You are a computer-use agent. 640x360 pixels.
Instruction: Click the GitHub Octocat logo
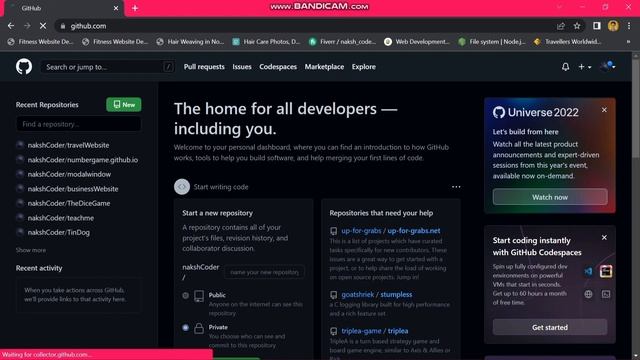[24, 67]
